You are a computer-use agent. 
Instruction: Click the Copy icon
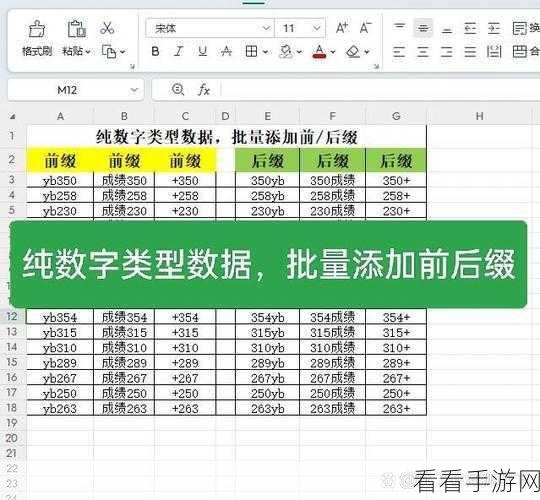[109, 52]
